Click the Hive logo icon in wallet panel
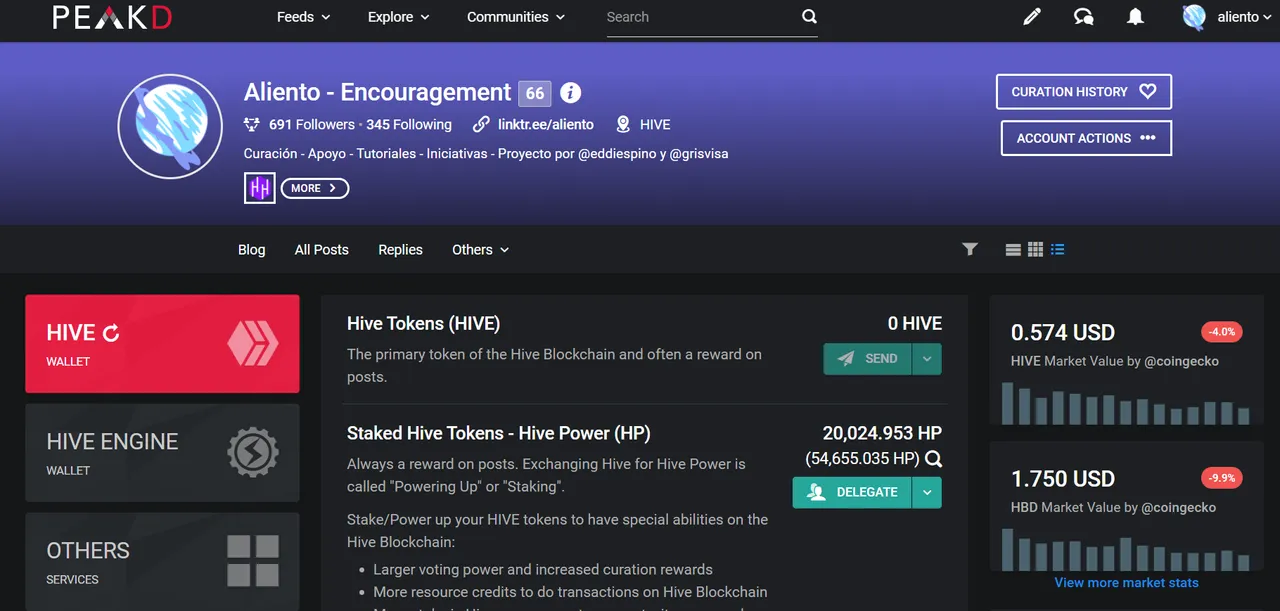This screenshot has height=611, width=1280. [x=252, y=343]
